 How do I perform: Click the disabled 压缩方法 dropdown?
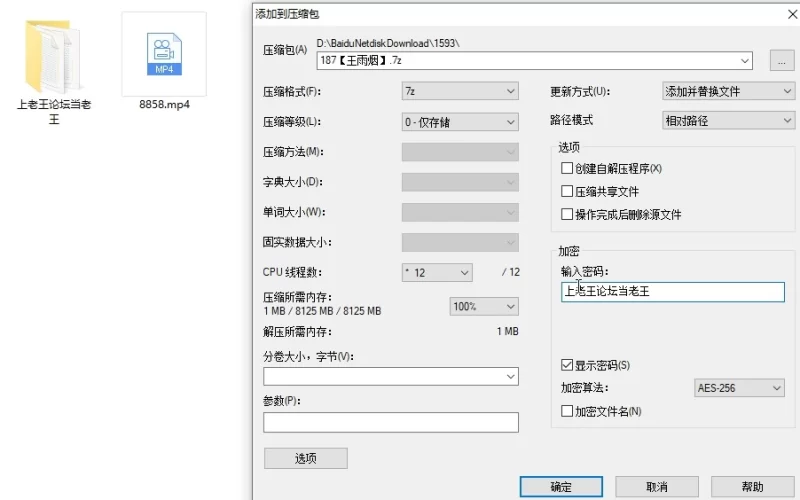460,152
